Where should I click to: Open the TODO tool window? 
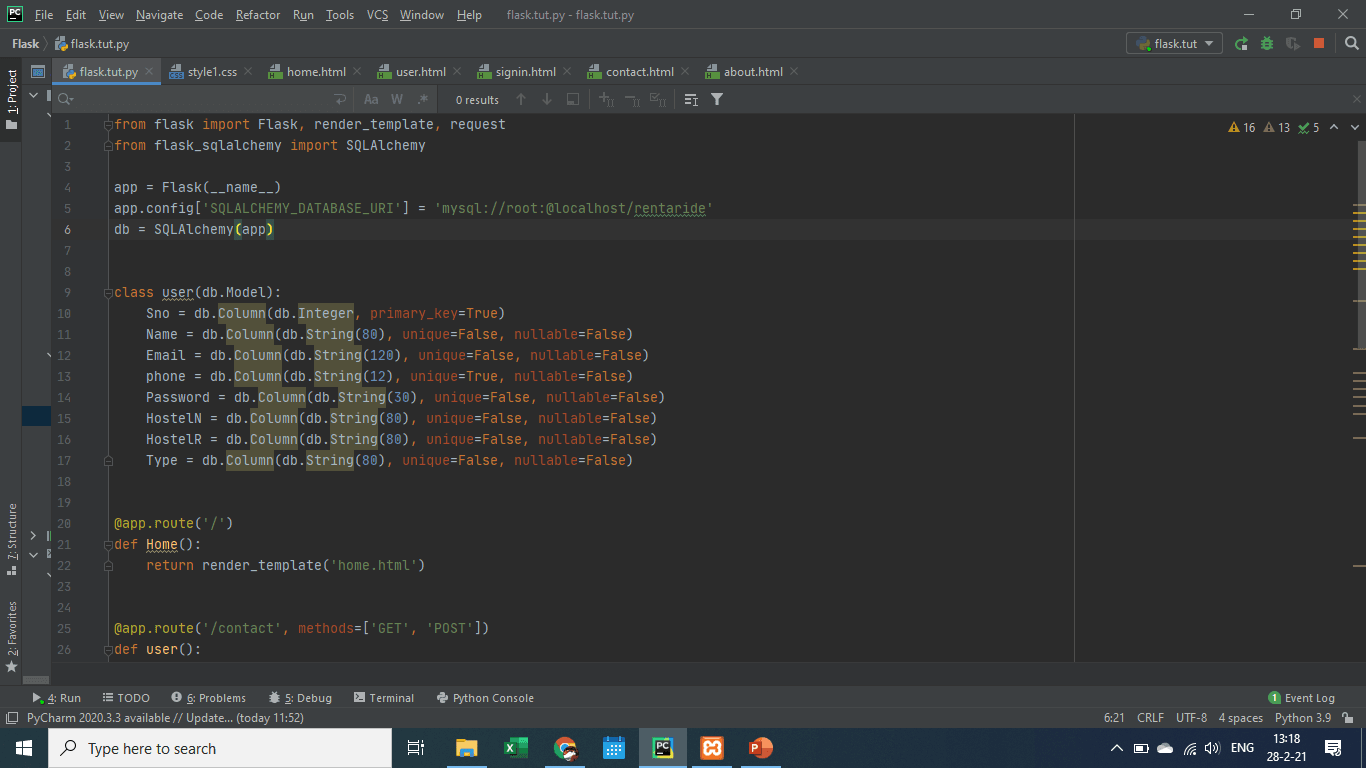coord(125,698)
